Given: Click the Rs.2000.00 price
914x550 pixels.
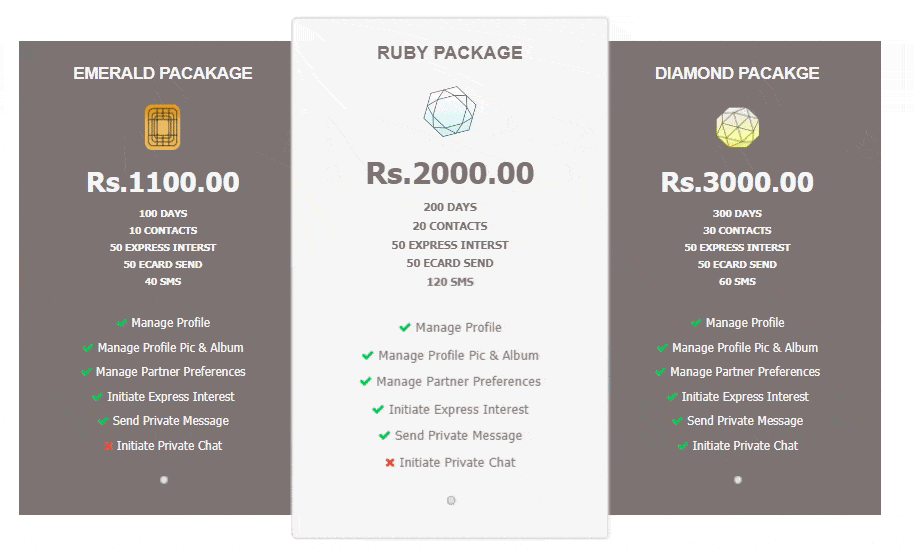Looking at the screenshot, I should coord(449,173).
